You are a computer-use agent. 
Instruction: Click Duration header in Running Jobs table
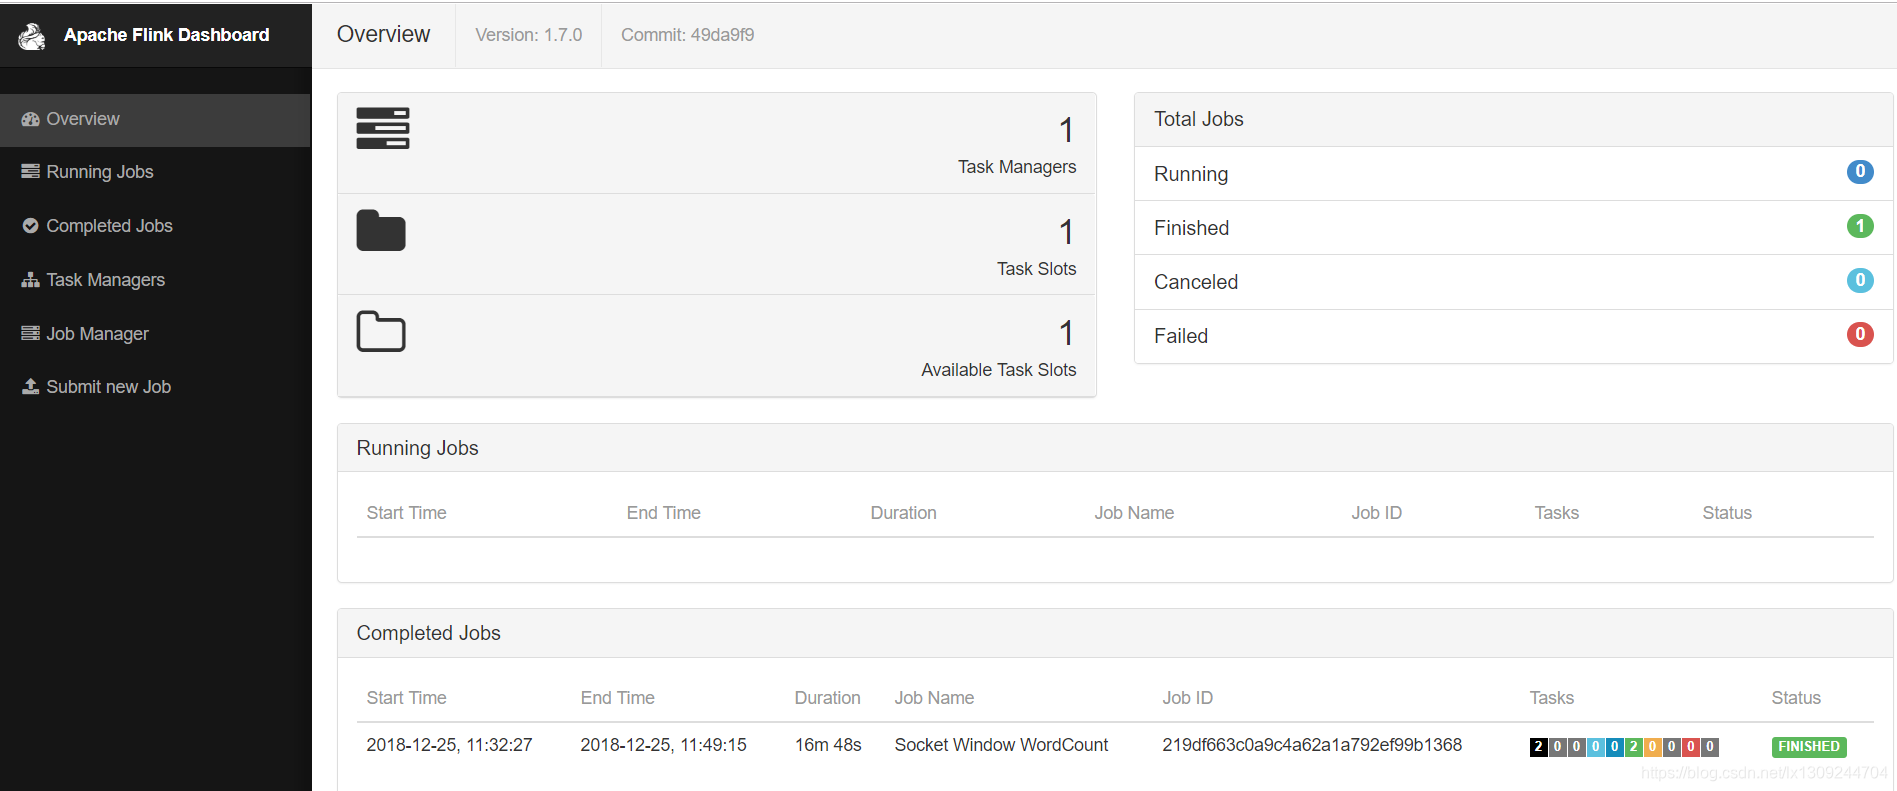point(903,513)
